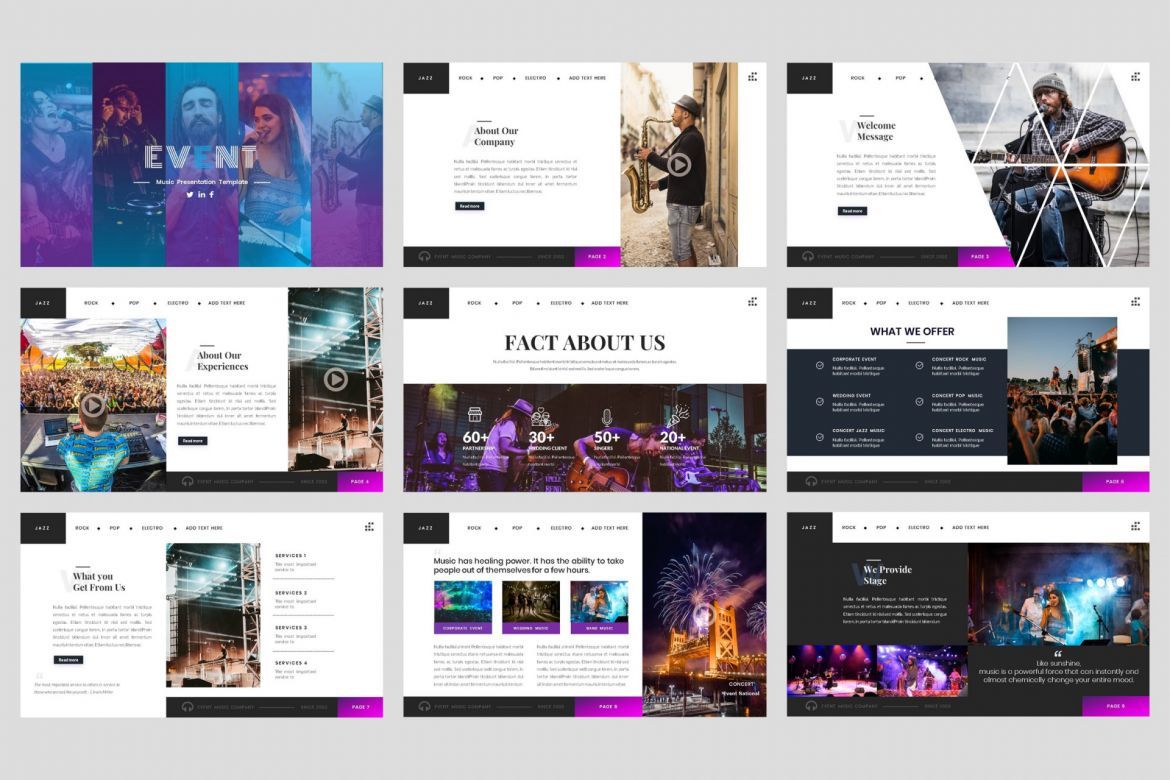Viewport: 1170px width, 780px height.
Task: Click the store icon above 60+ Partnership
Action: coord(475,415)
